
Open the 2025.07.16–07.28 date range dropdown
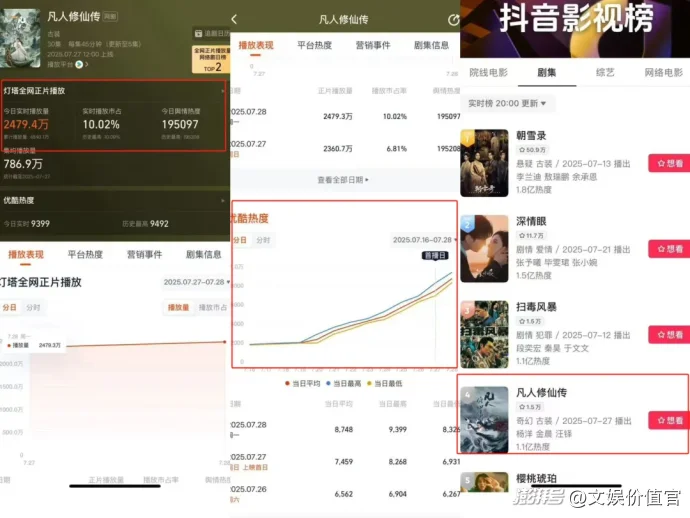click(x=424, y=240)
